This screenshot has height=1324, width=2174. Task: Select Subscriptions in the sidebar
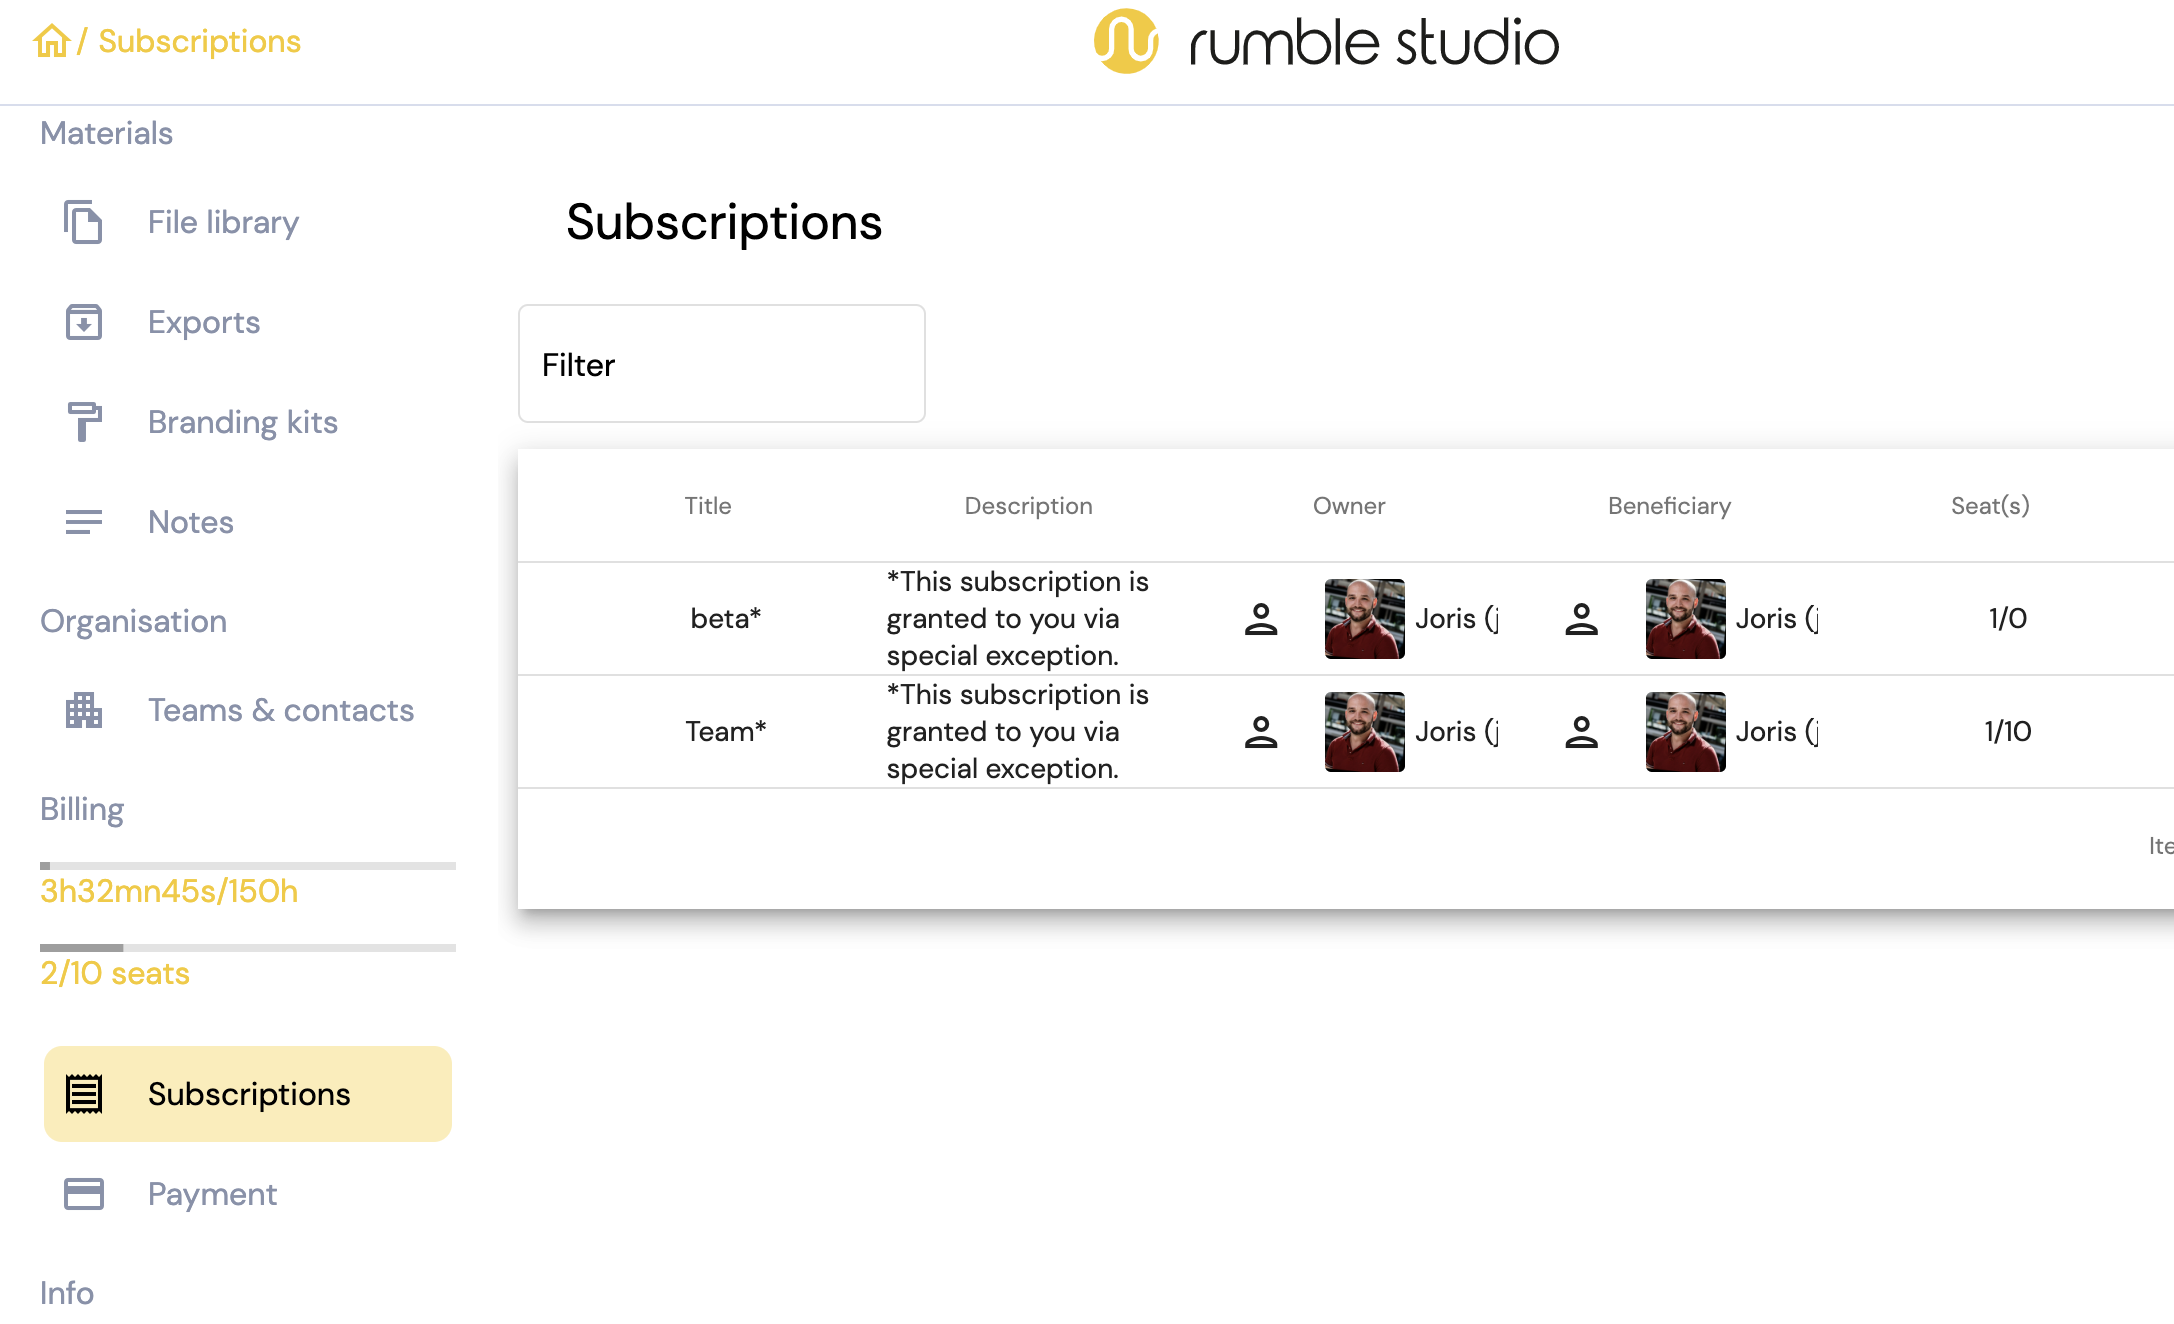248,1094
